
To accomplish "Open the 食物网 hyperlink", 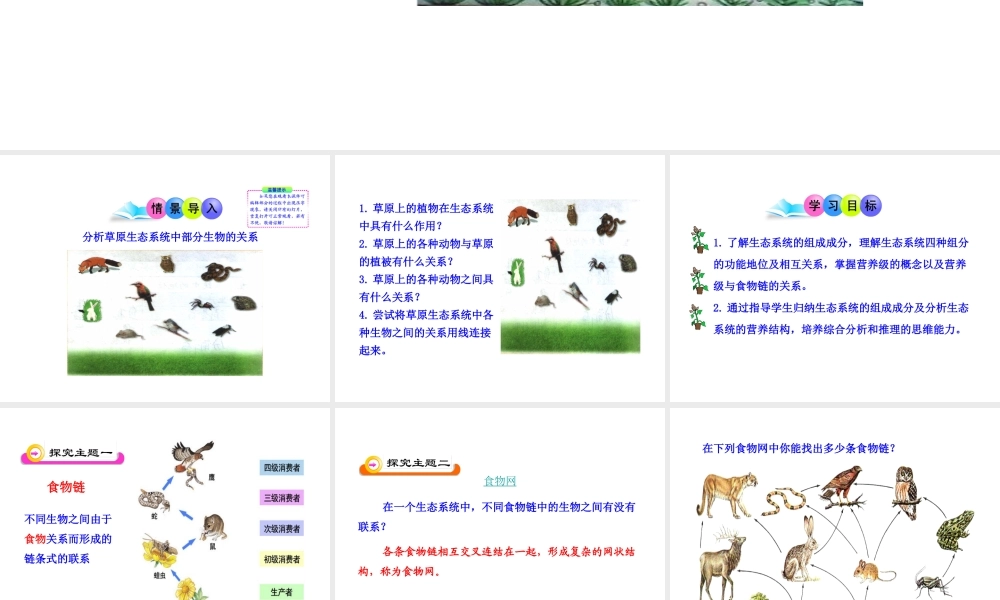I will [500, 481].
